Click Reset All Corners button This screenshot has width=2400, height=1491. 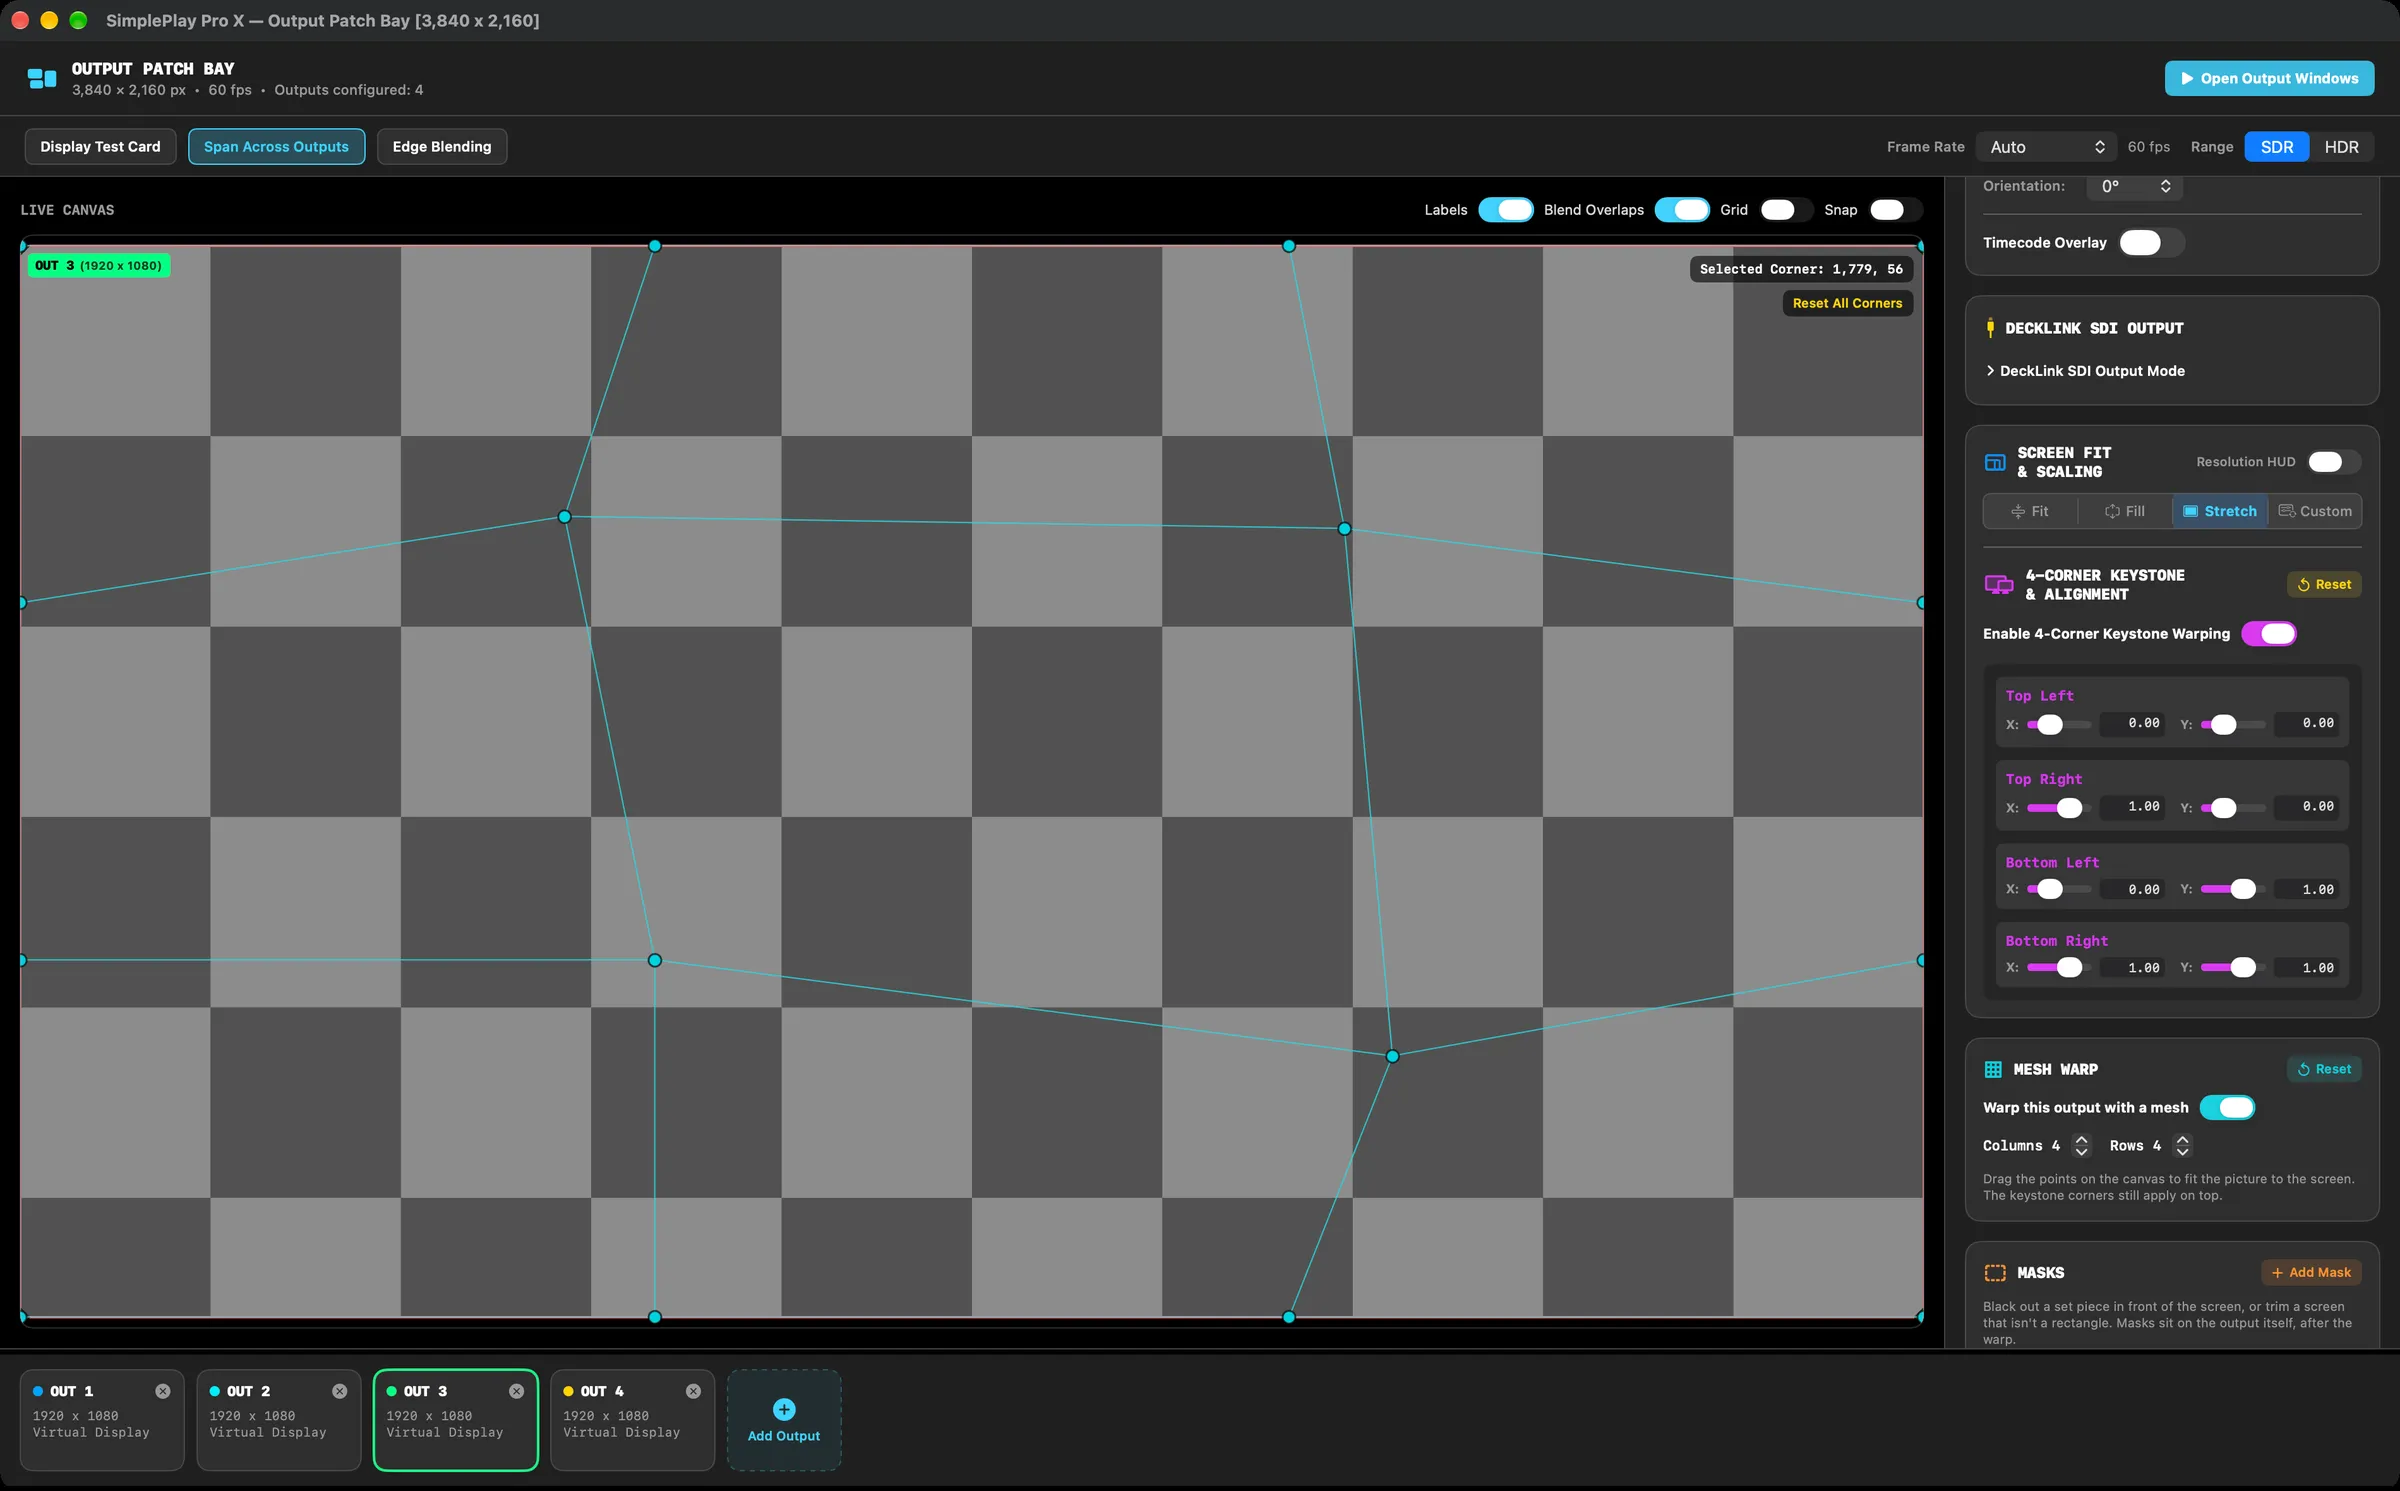point(1847,303)
